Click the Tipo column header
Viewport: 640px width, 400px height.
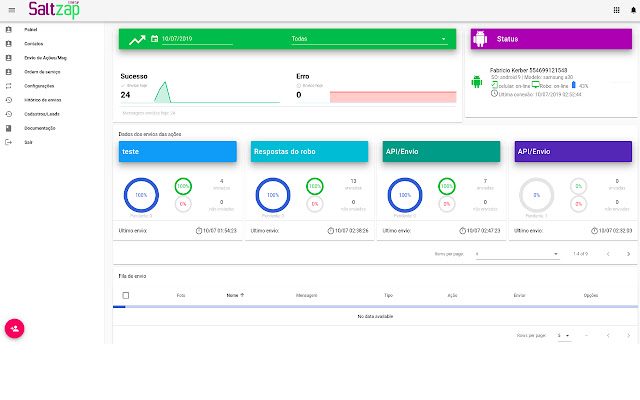click(388, 295)
